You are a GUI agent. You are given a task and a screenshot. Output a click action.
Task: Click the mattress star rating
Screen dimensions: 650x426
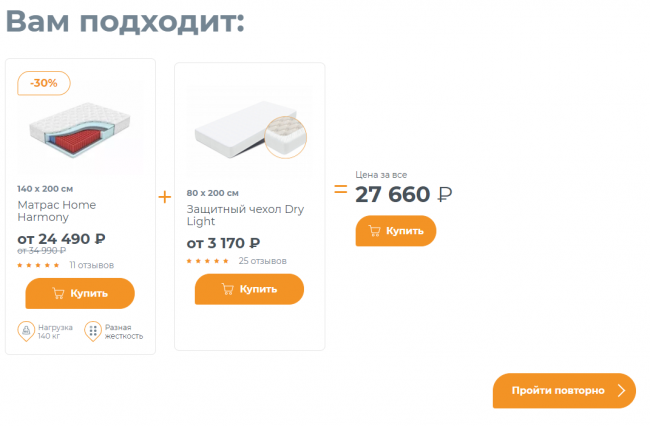coord(39,265)
